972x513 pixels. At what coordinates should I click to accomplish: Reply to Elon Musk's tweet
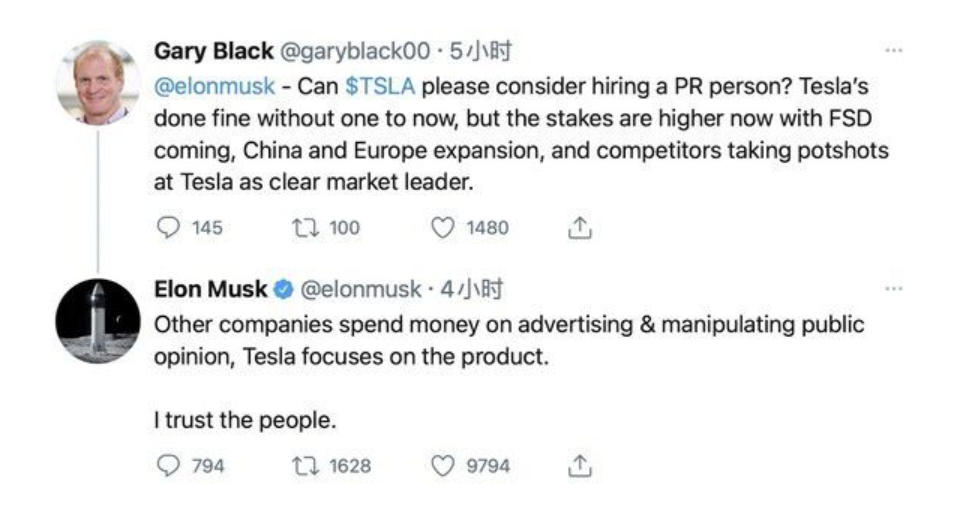(x=169, y=466)
